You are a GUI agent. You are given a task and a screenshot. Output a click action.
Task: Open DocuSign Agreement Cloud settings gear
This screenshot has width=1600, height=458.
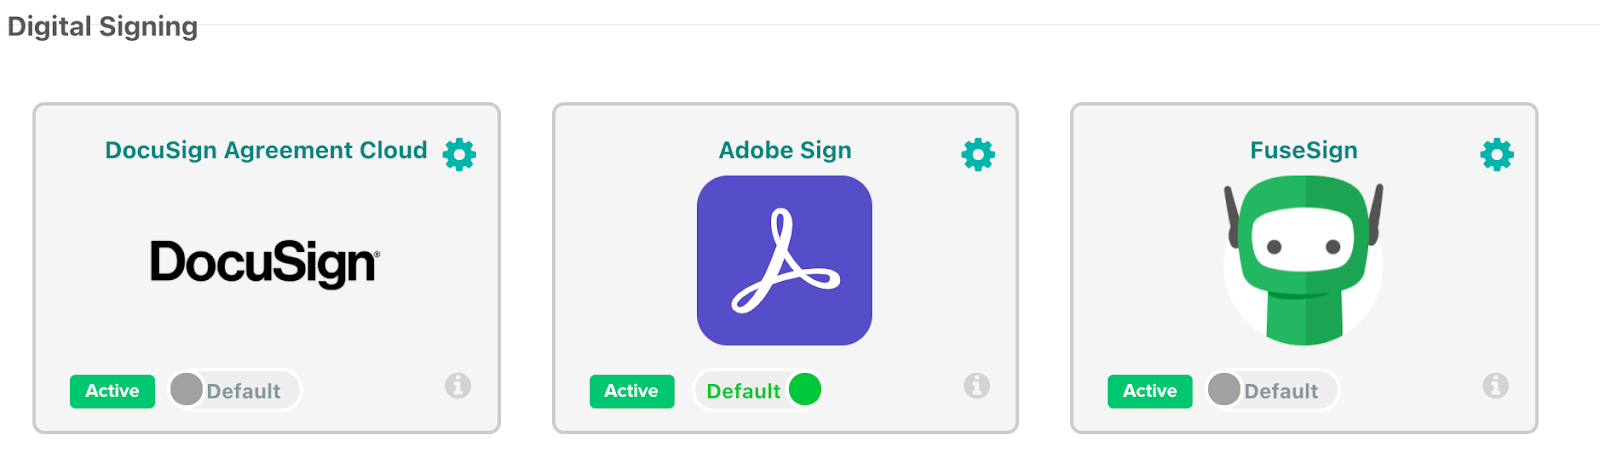click(459, 154)
